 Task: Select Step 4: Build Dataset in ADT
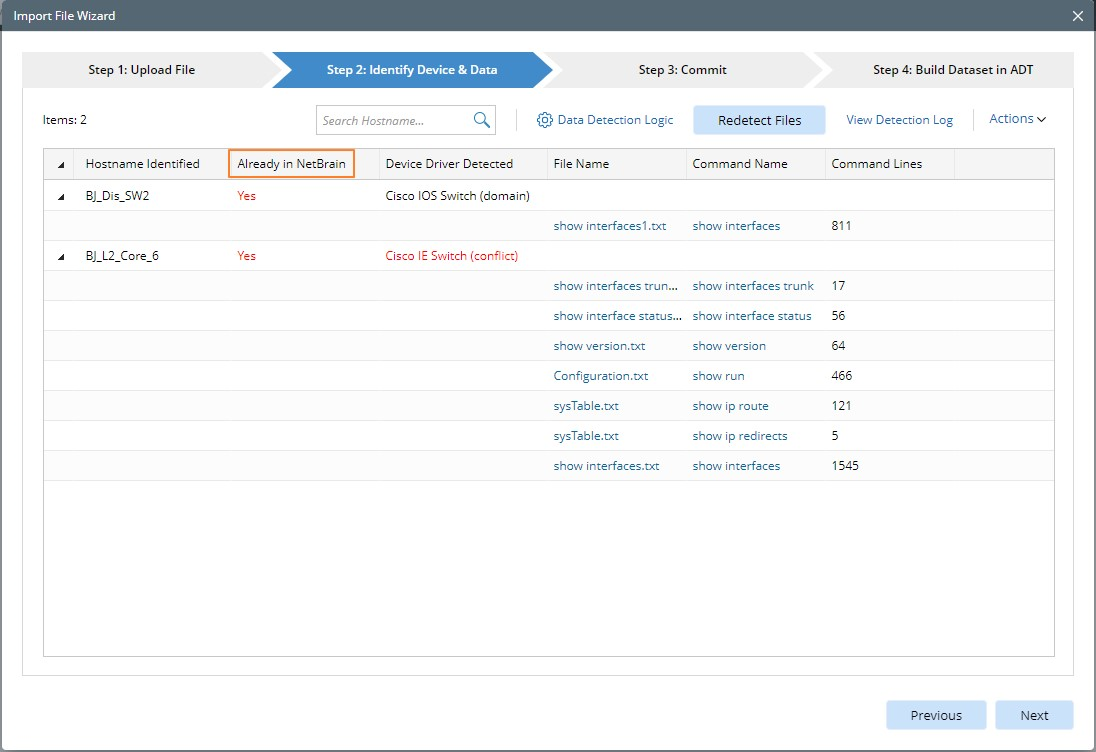(x=952, y=70)
